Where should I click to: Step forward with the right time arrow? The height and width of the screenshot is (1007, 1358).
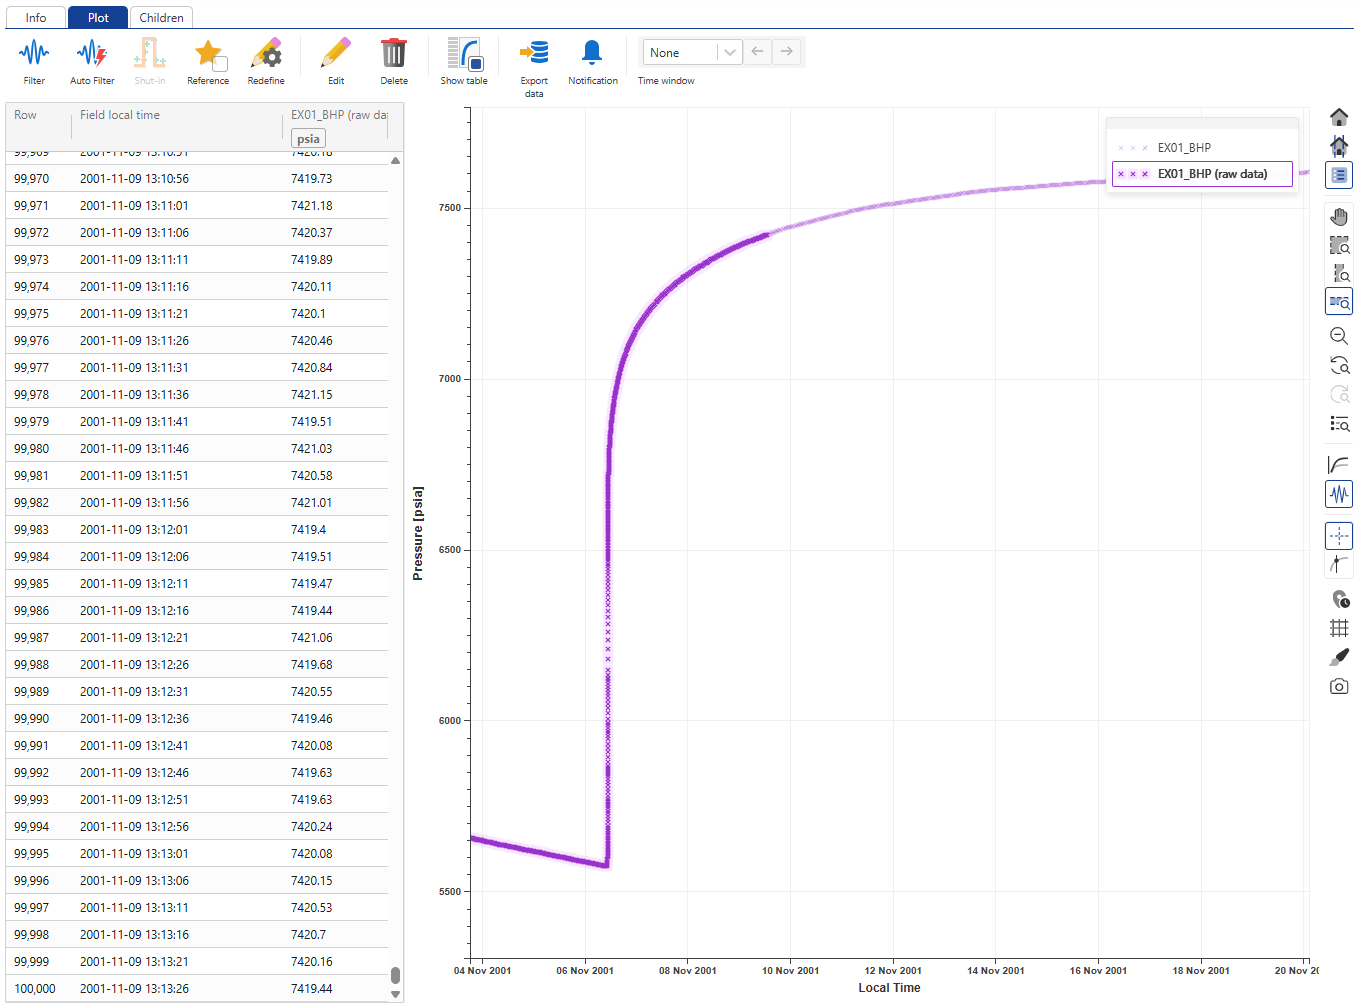[x=787, y=52]
